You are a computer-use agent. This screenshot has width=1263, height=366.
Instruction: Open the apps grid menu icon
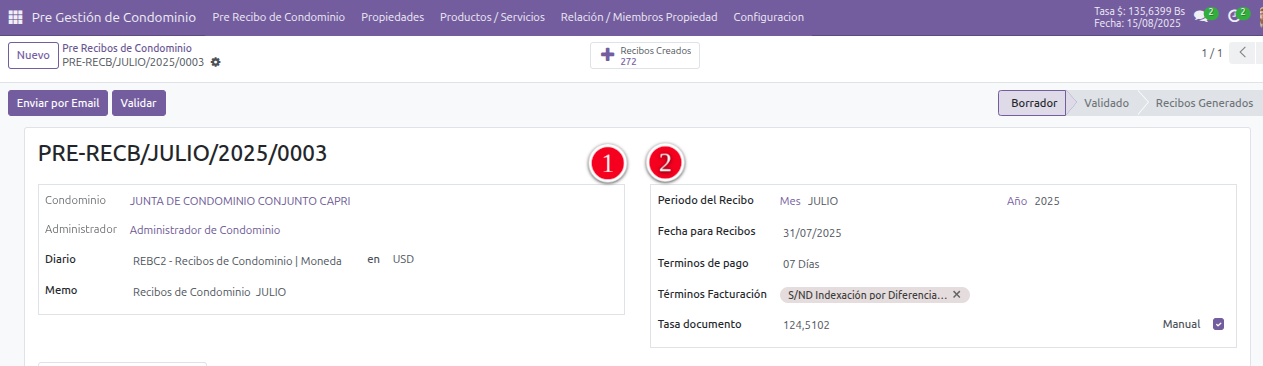click(15, 17)
